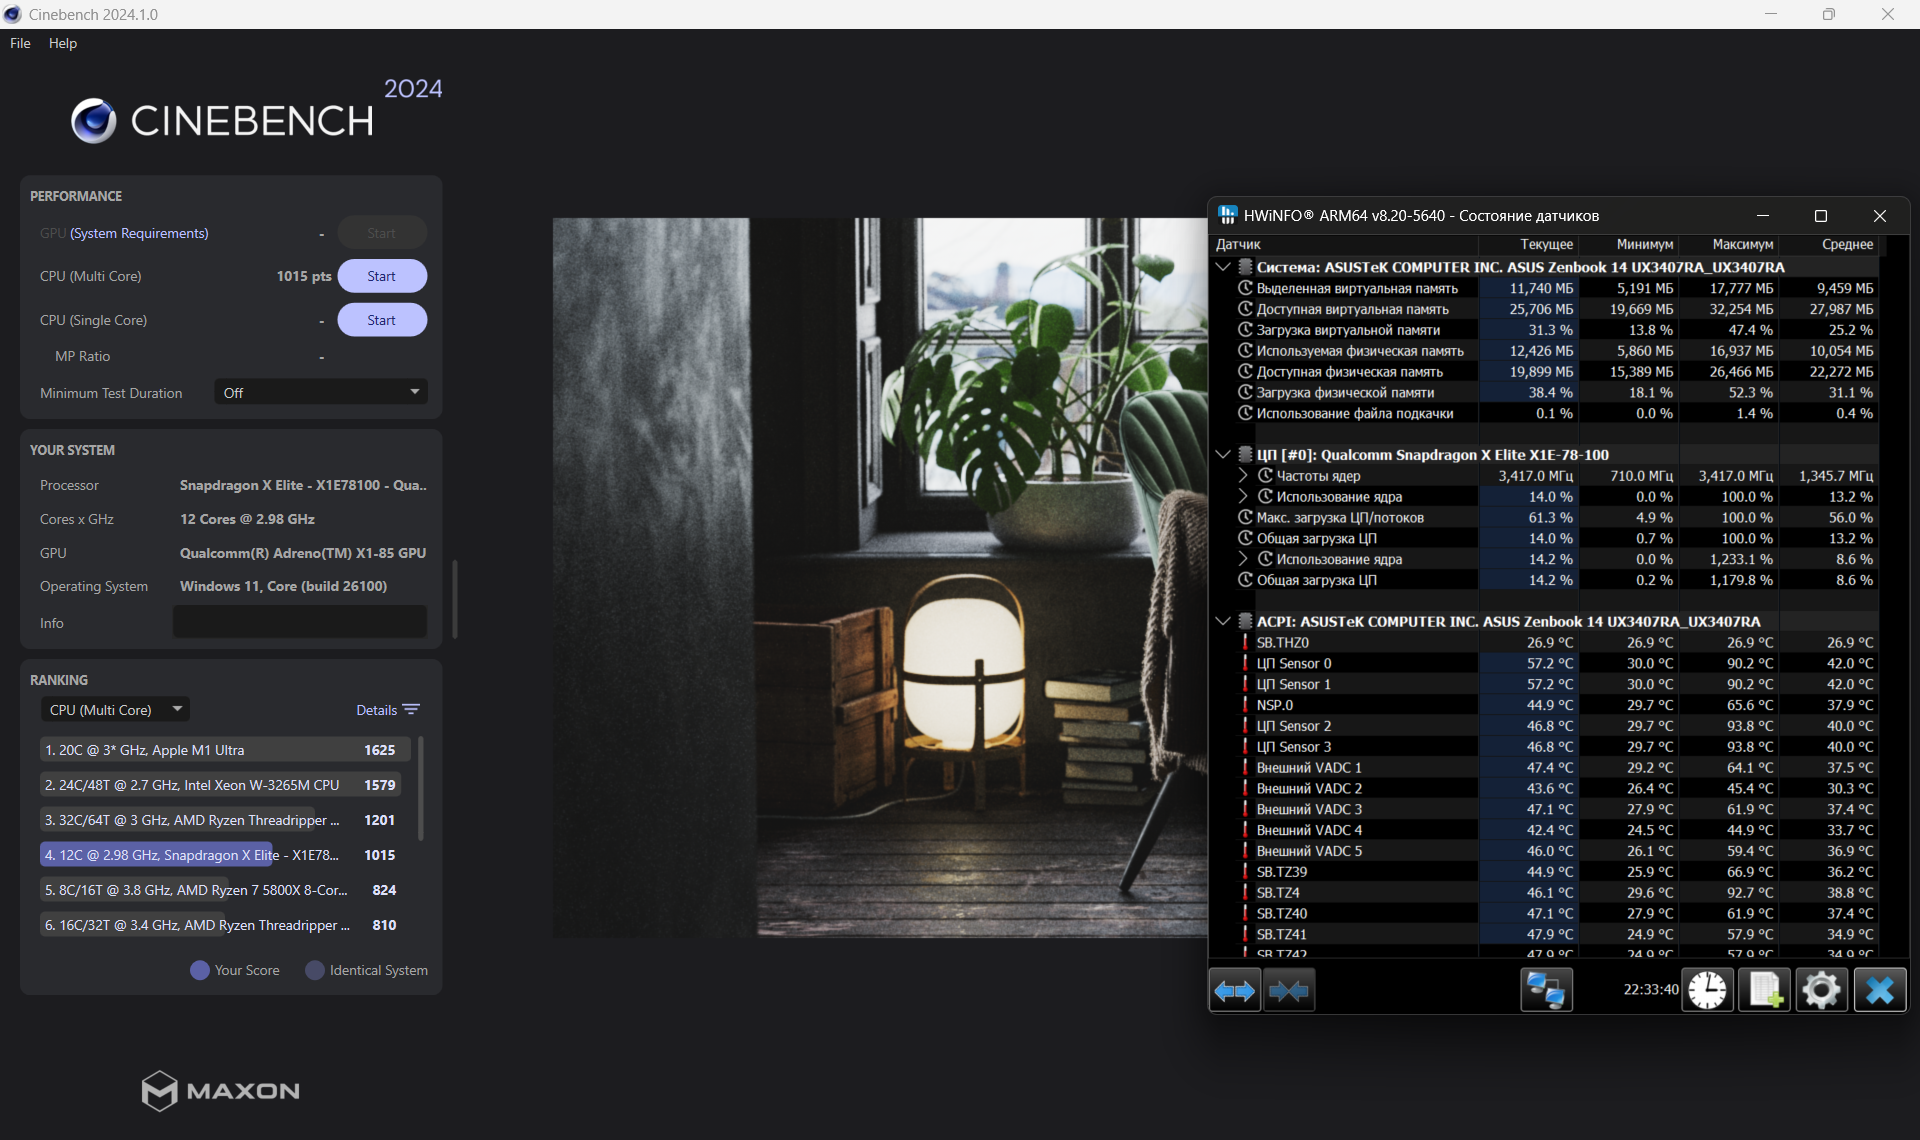Click HWiNFO app icon in title bar
The image size is (1920, 1140).
pos(1227,215)
